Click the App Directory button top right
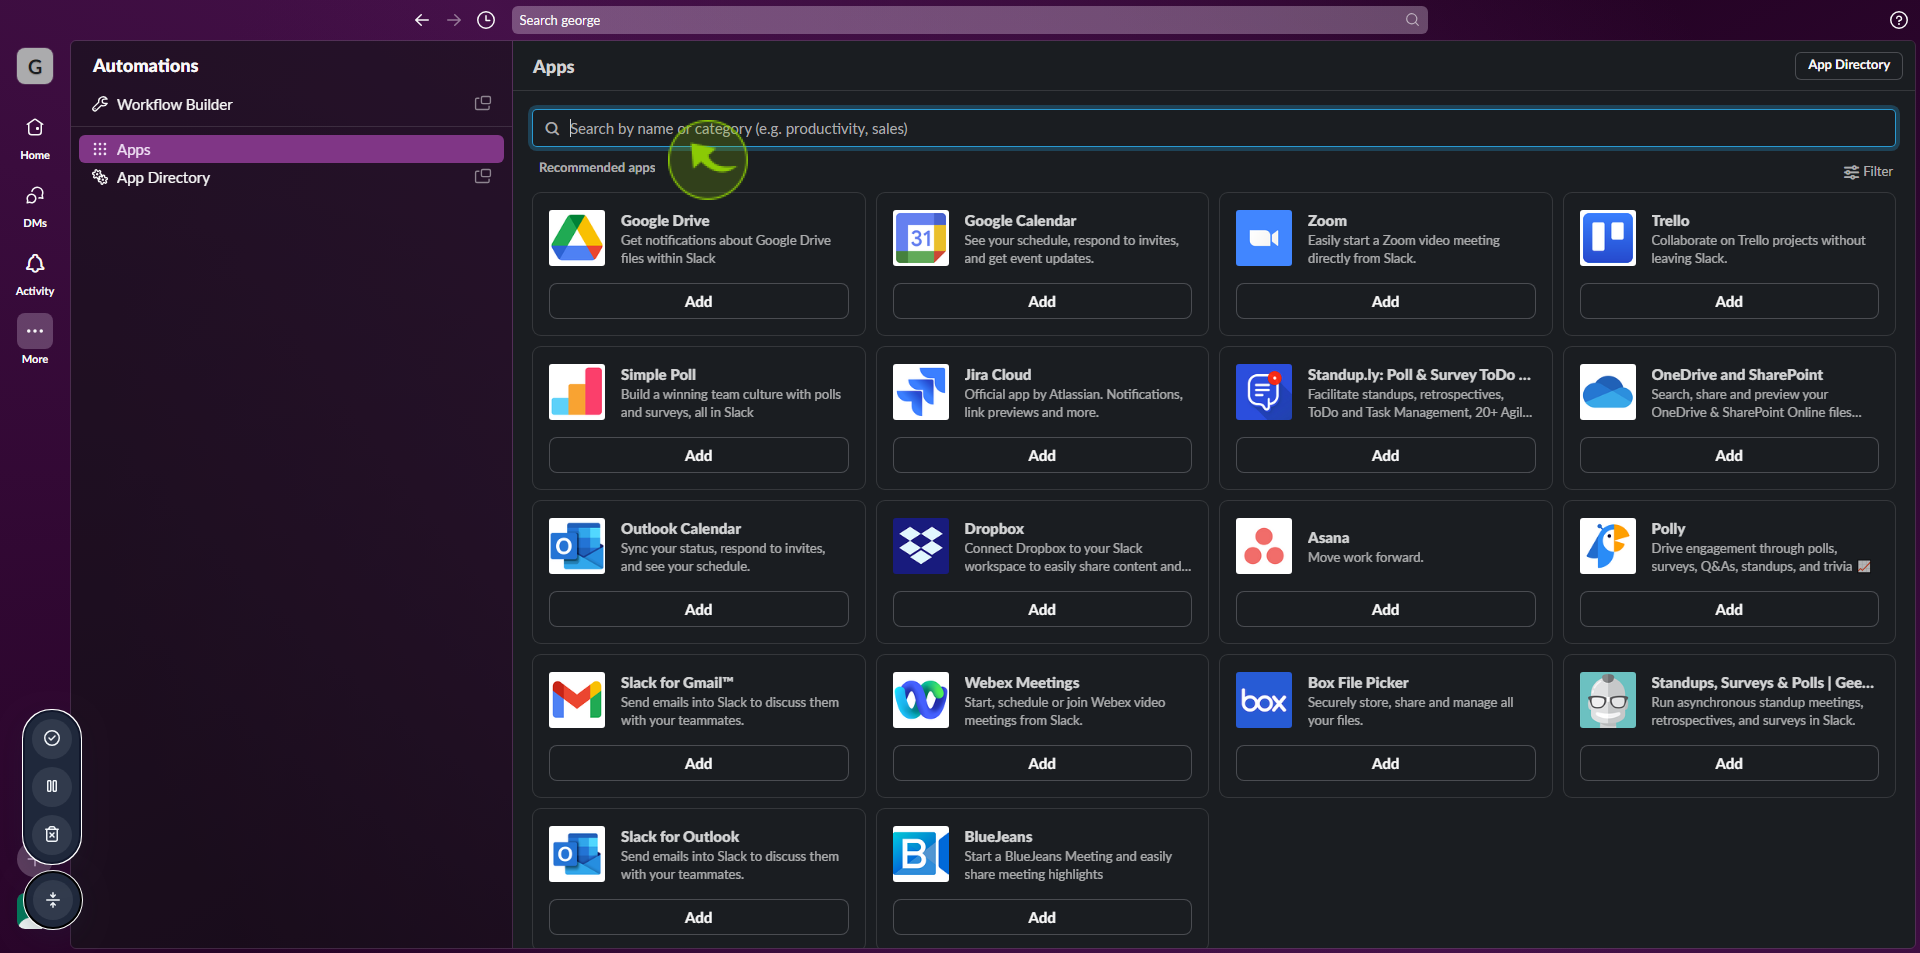The image size is (1920, 953). coord(1848,65)
